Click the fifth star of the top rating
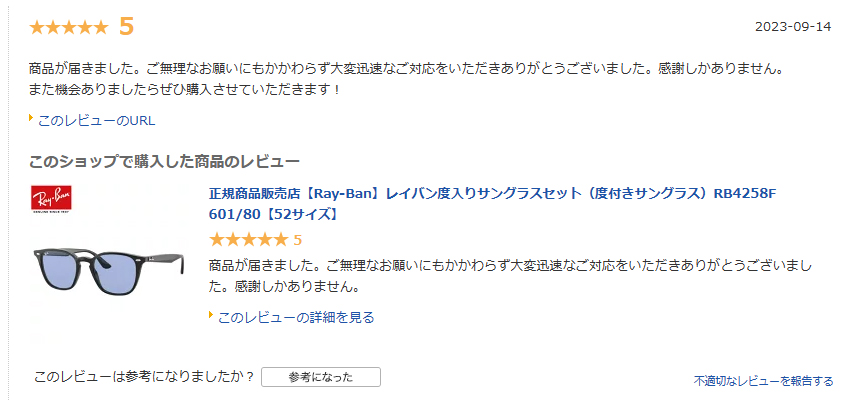The height and width of the screenshot is (400, 852). [x=101, y=27]
